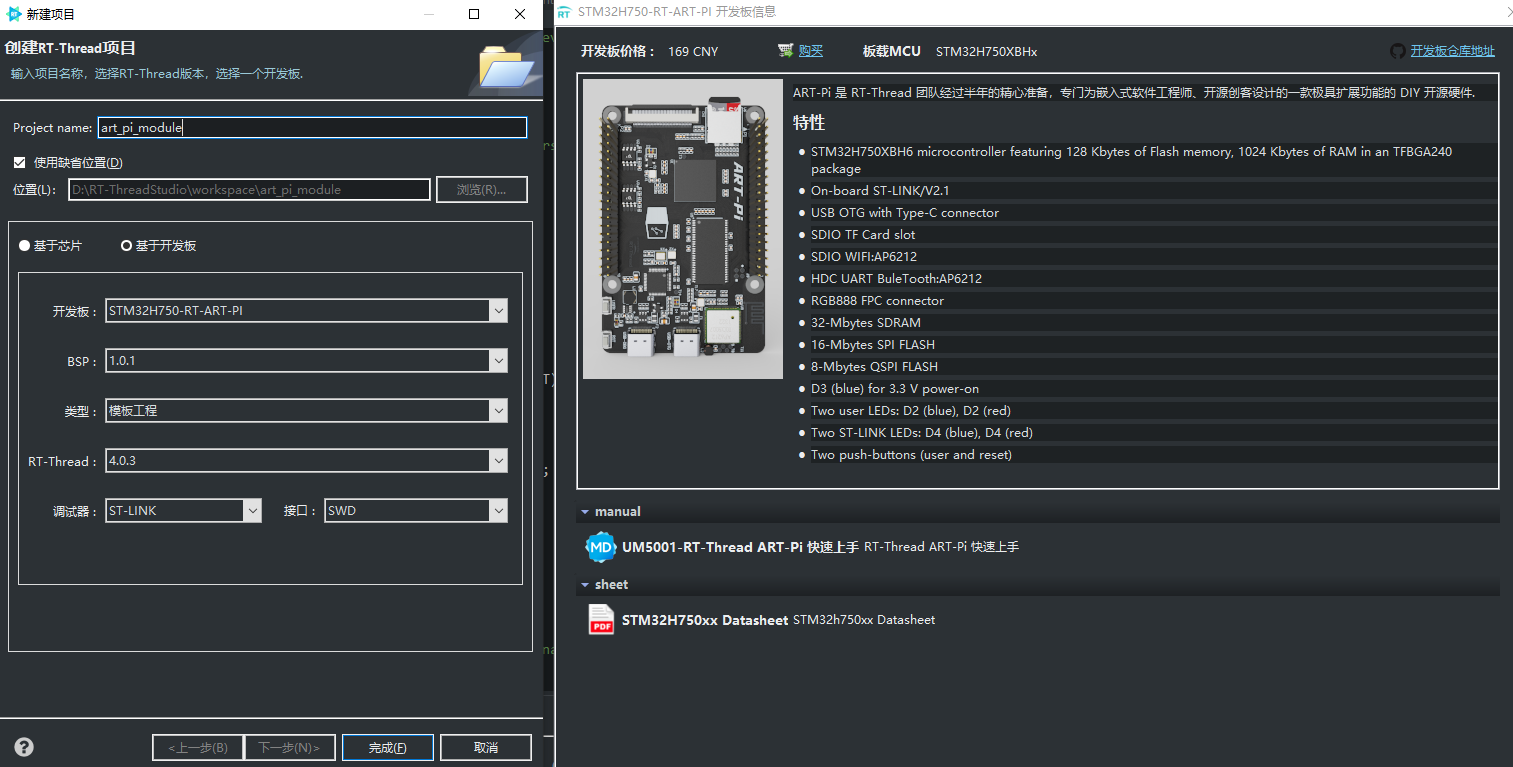Screen dimensions: 1513x767
Task: Toggle the use default location checkbox
Action: (x=19, y=162)
